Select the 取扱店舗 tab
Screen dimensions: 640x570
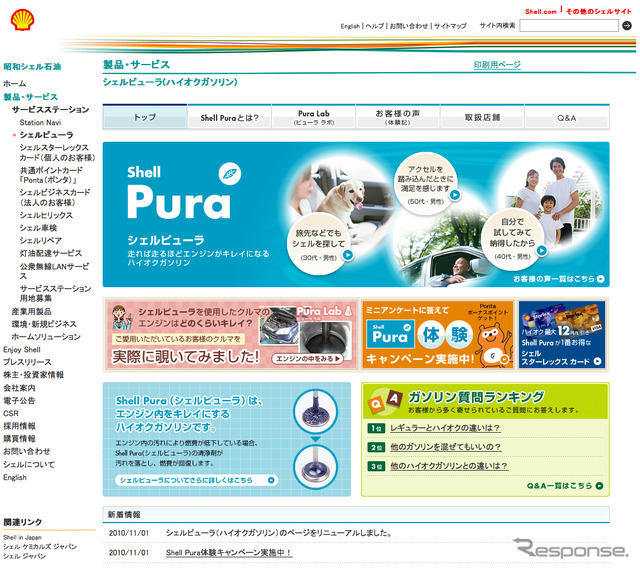(482, 117)
